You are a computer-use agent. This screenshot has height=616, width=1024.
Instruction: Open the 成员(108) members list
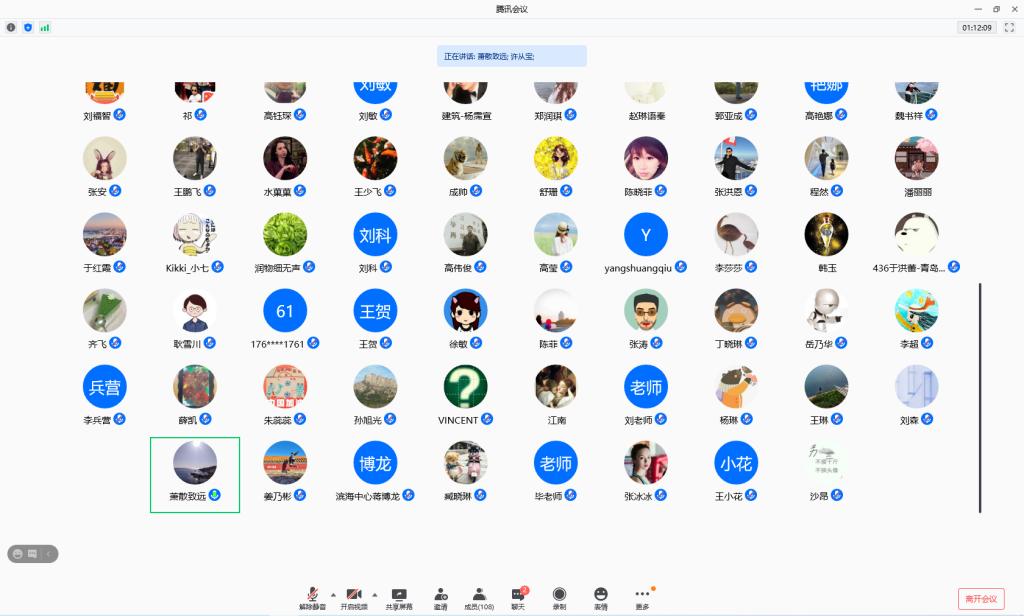(479, 598)
